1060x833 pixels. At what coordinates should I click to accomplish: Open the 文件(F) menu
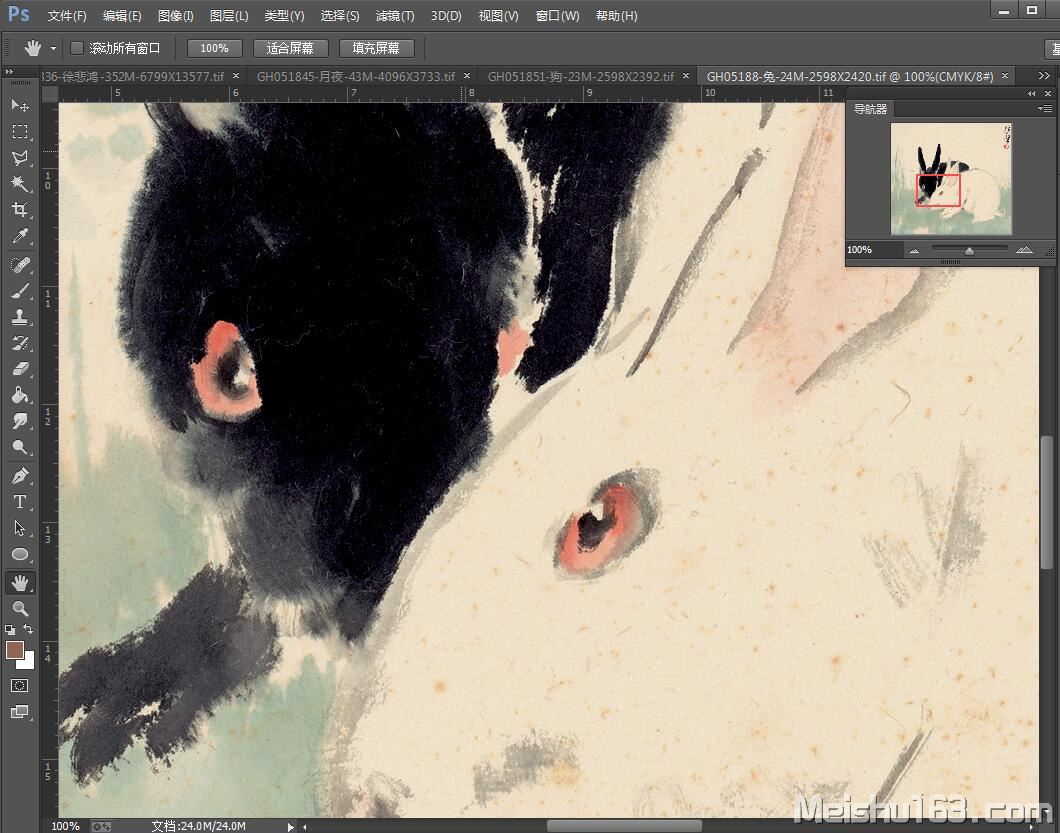(67, 16)
